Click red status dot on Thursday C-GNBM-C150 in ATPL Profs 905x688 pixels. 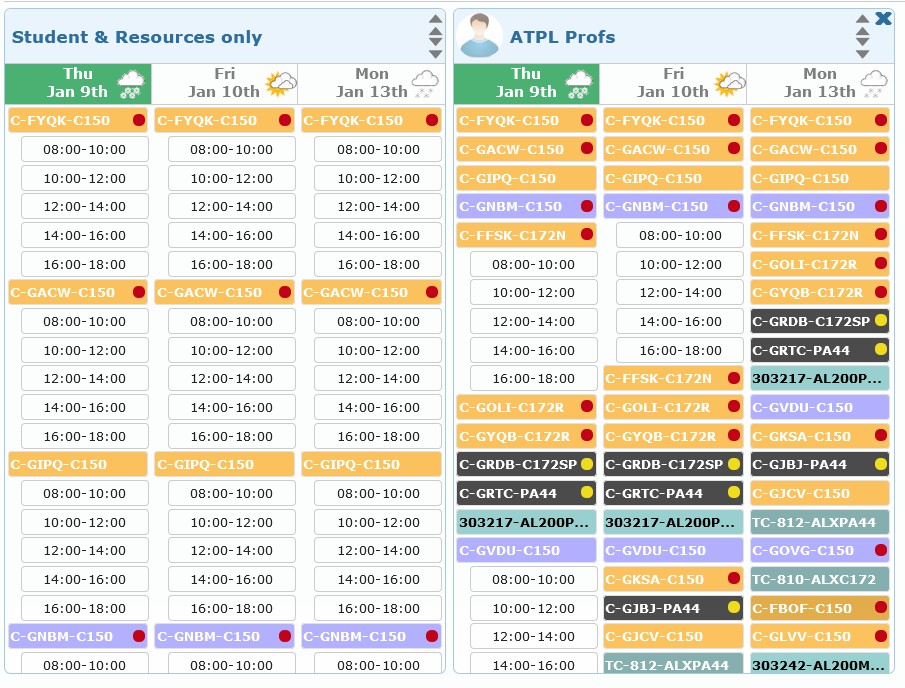587,207
